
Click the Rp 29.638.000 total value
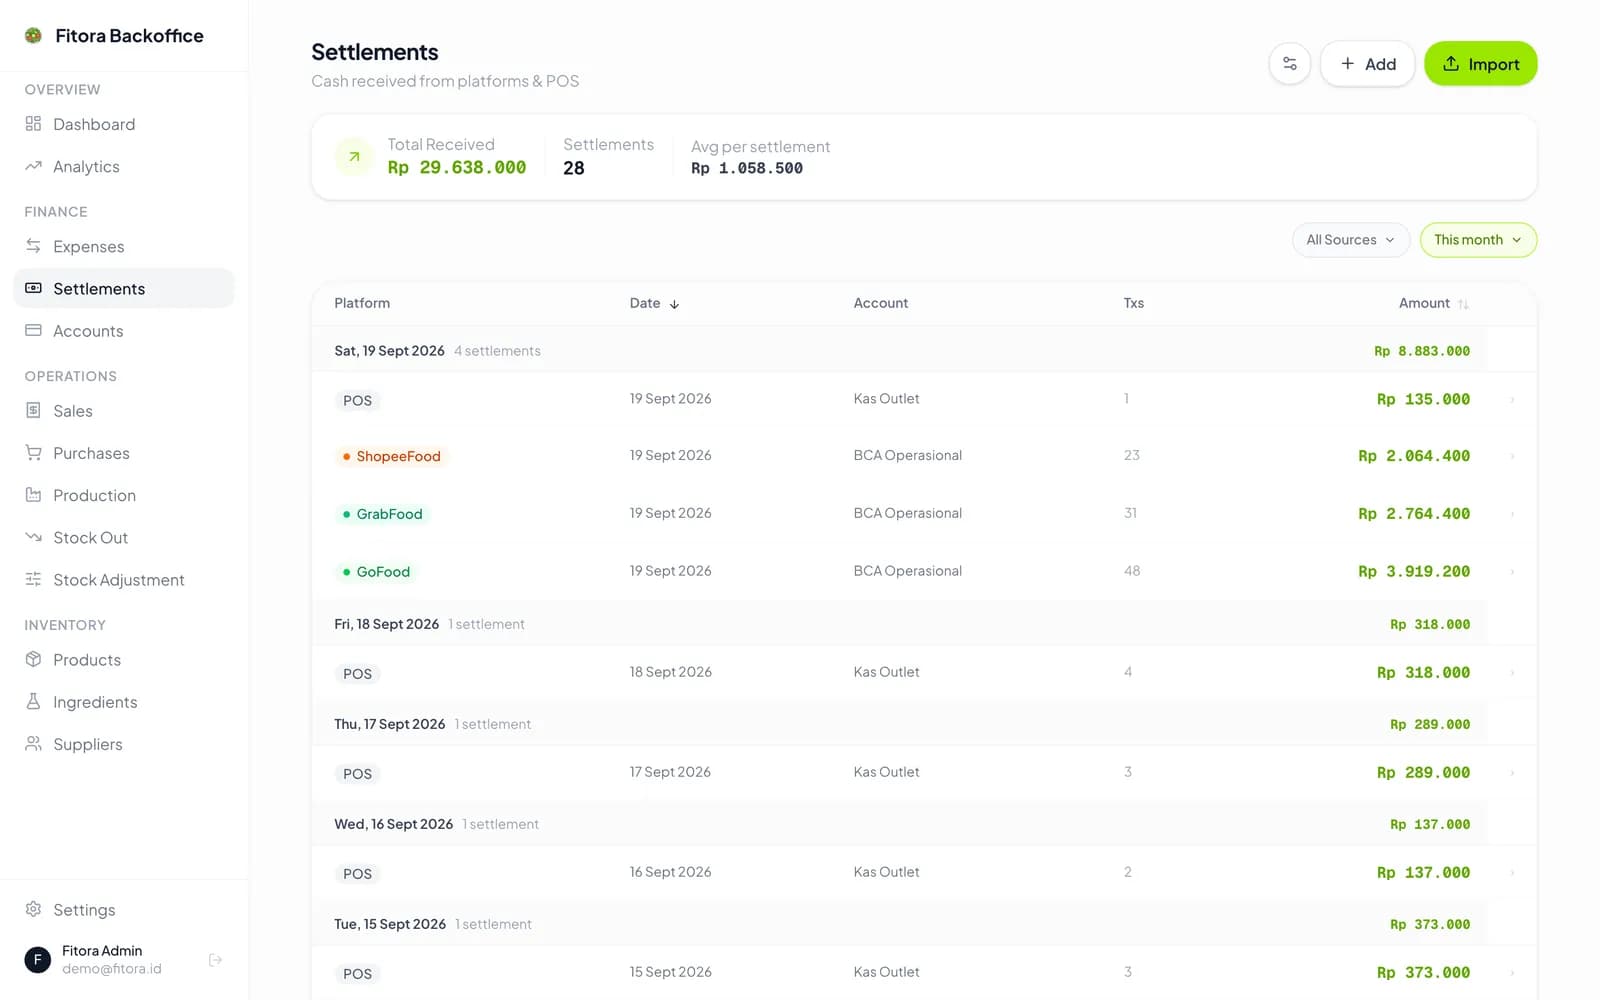[457, 168]
